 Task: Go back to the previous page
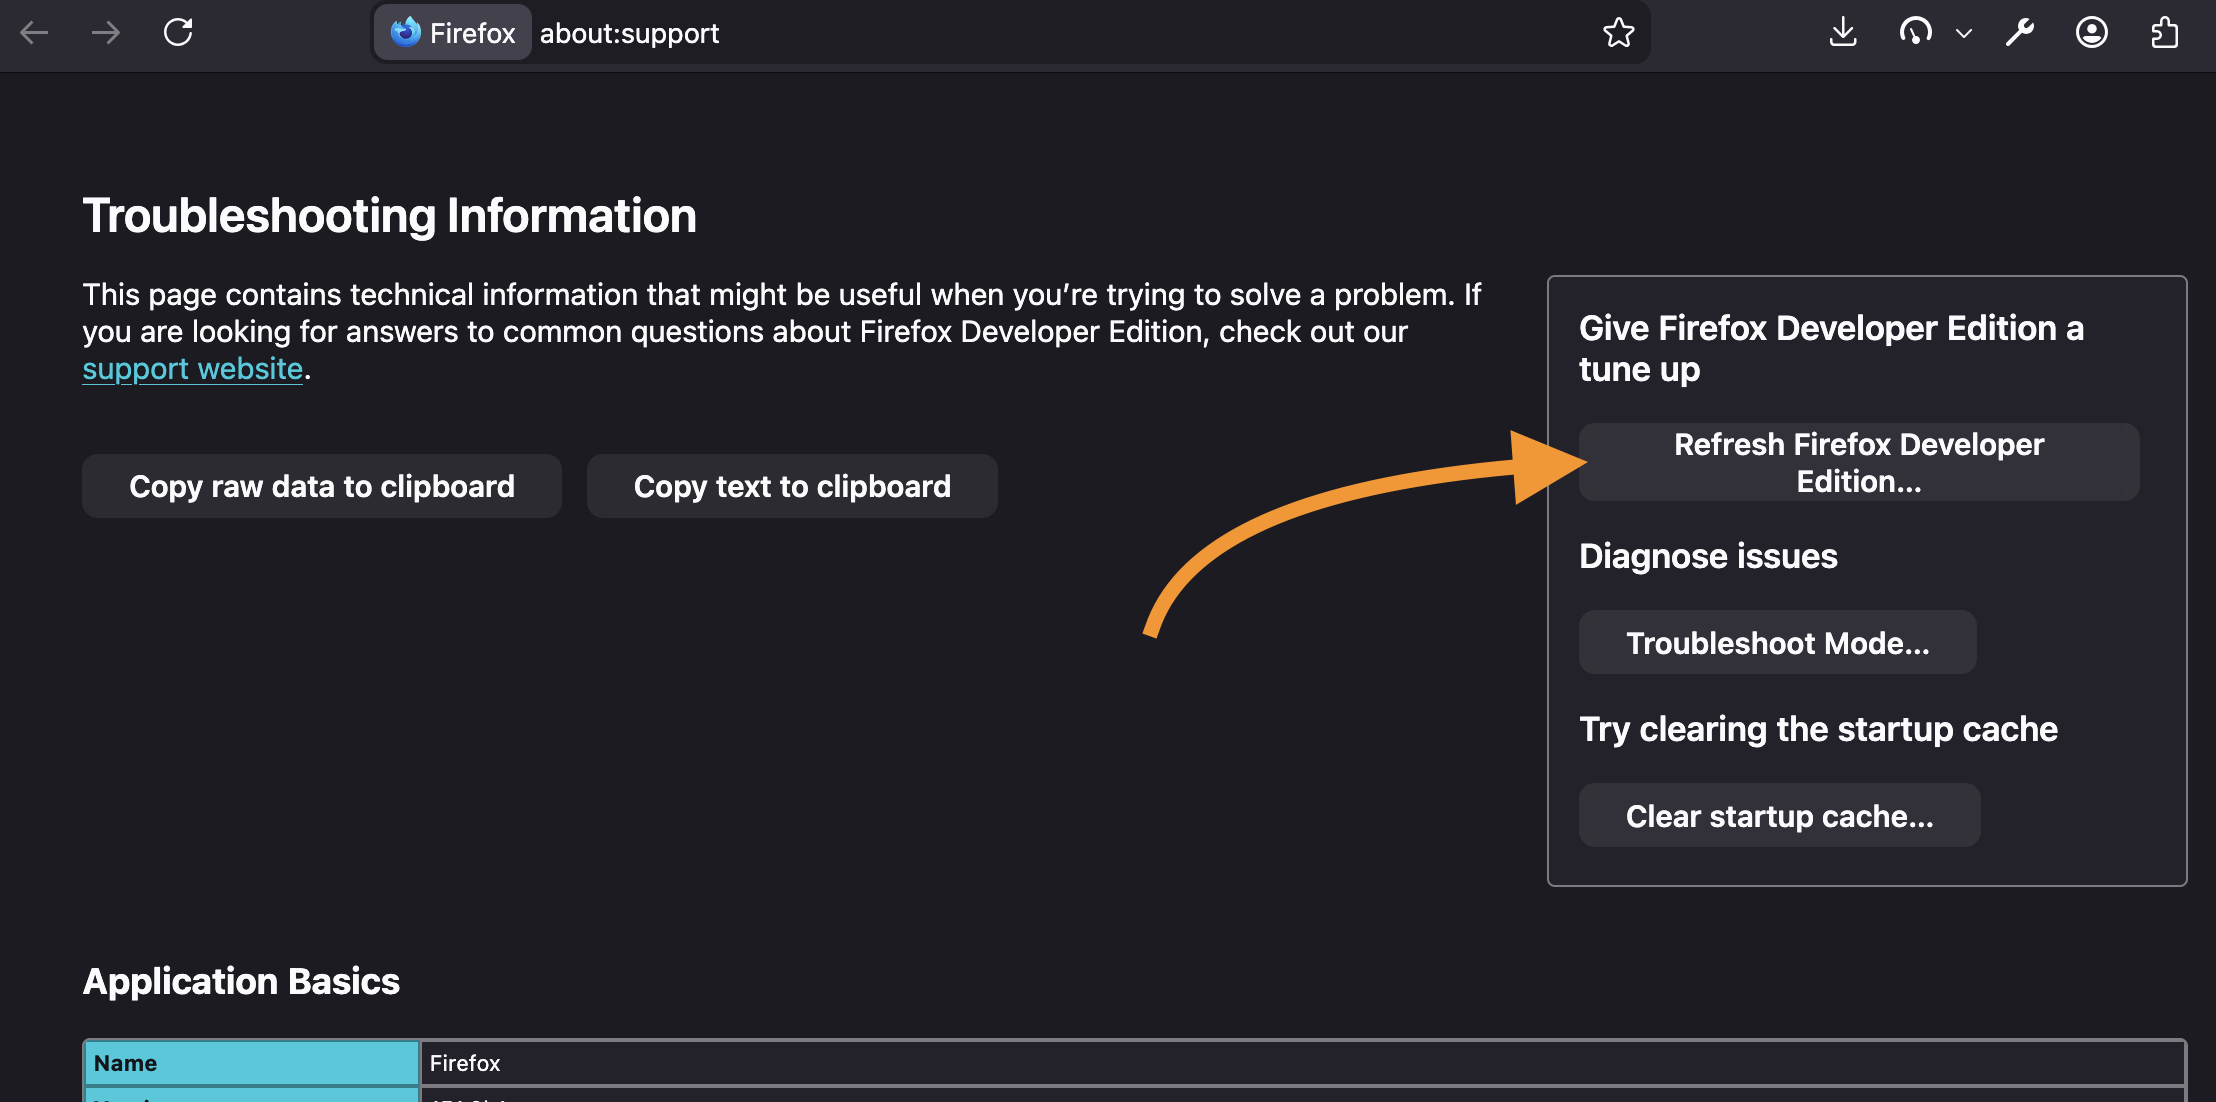(35, 33)
